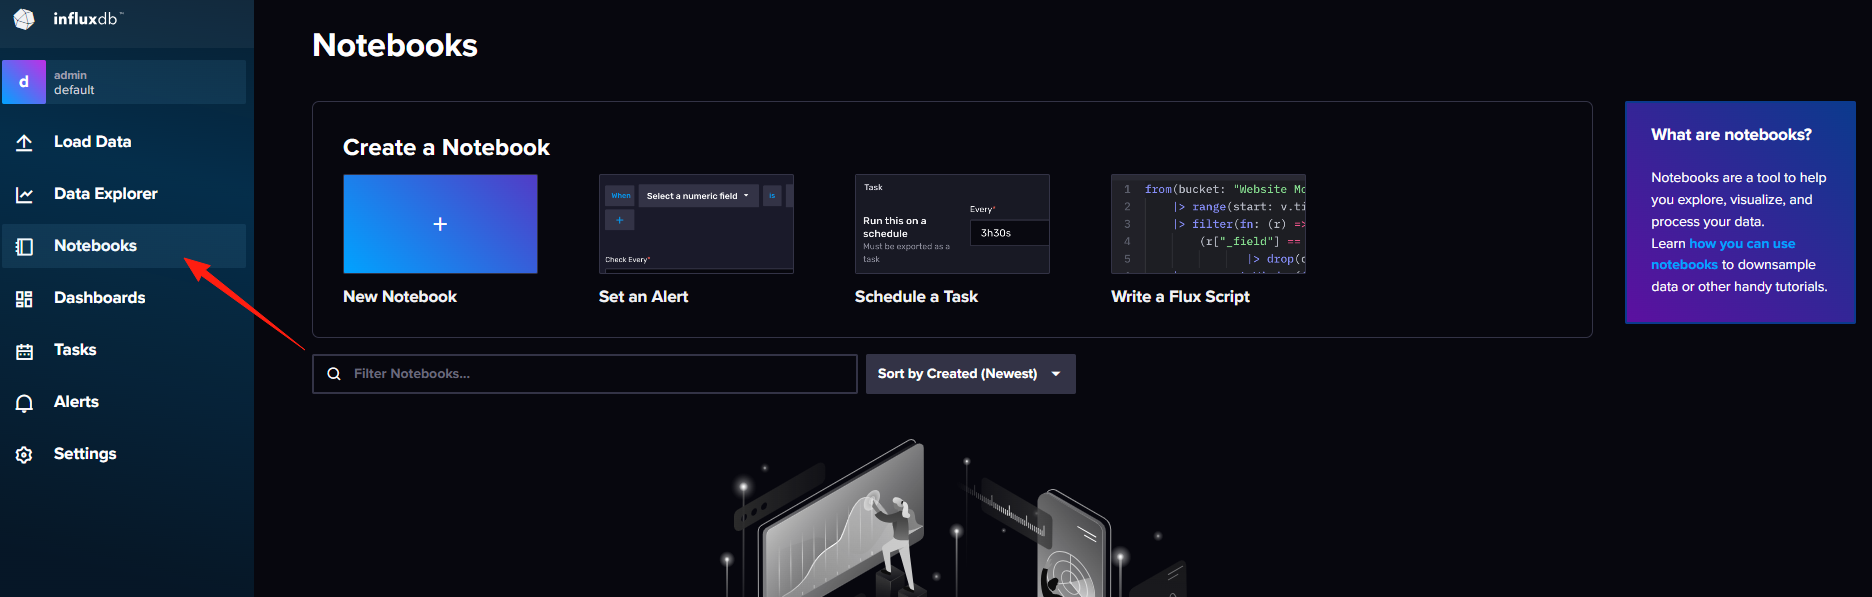1872x597 pixels.
Task: Click the plus icon on the New Notebook tile
Action: click(x=440, y=224)
